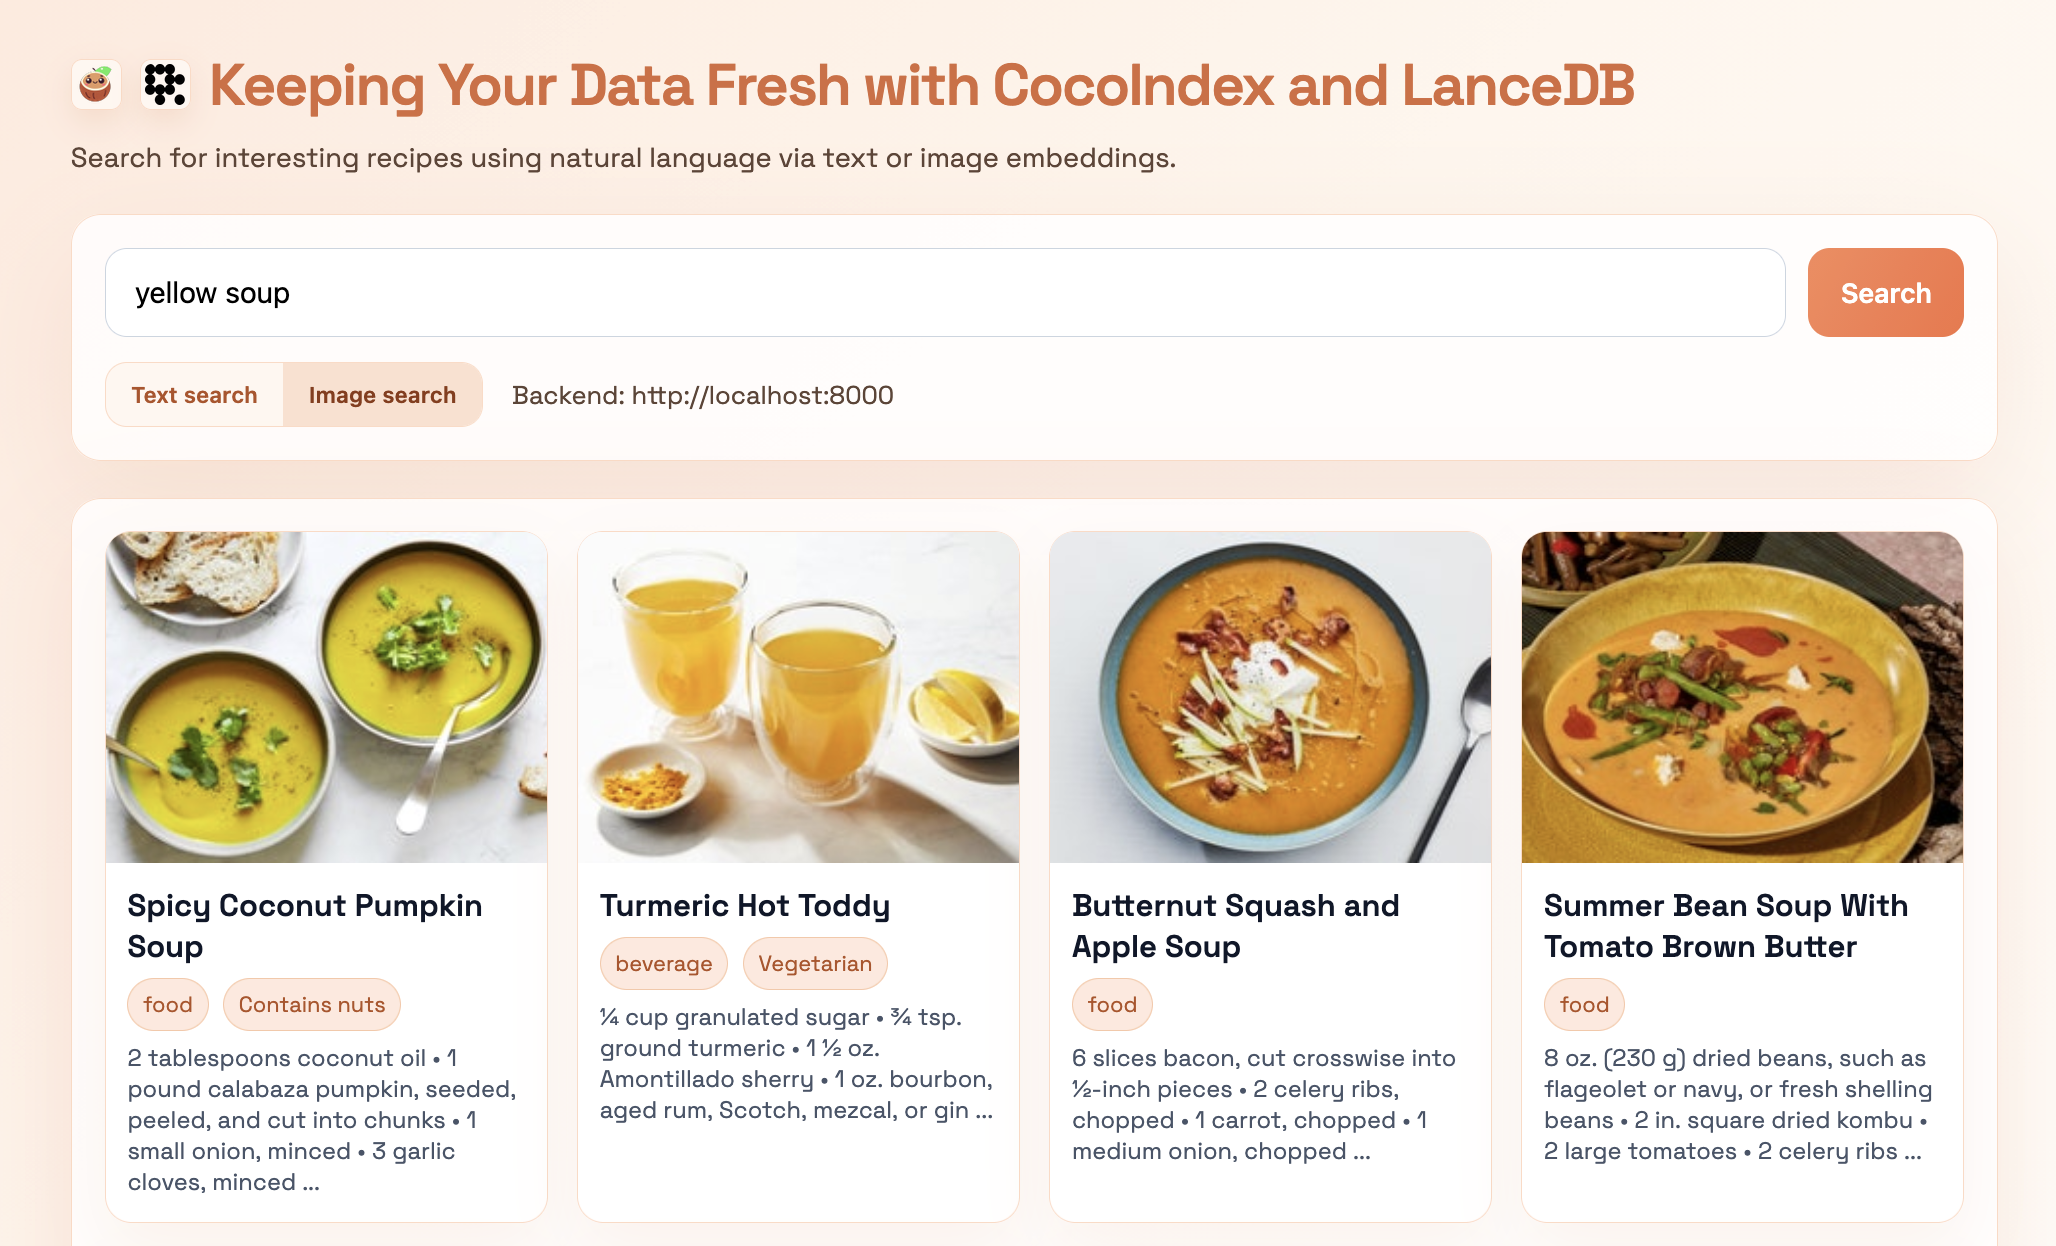
Task: Click the LanceDB dotted logo icon
Action: [165, 85]
